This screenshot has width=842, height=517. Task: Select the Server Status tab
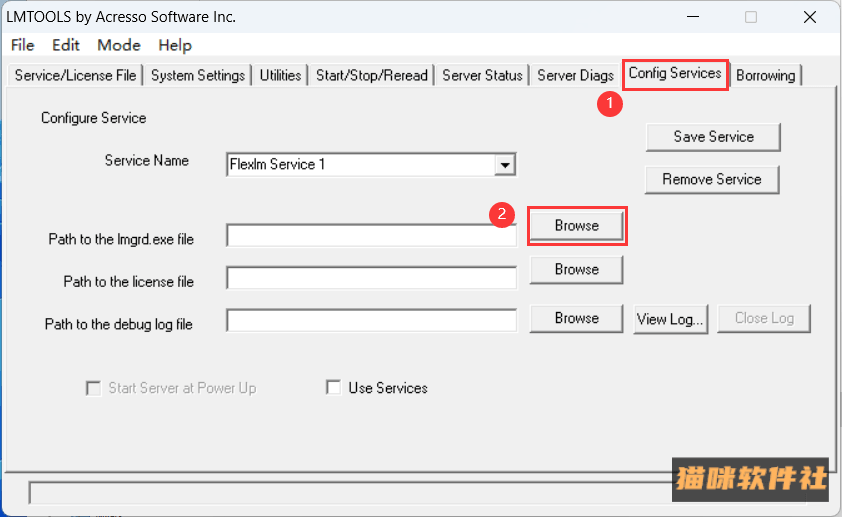(482, 75)
